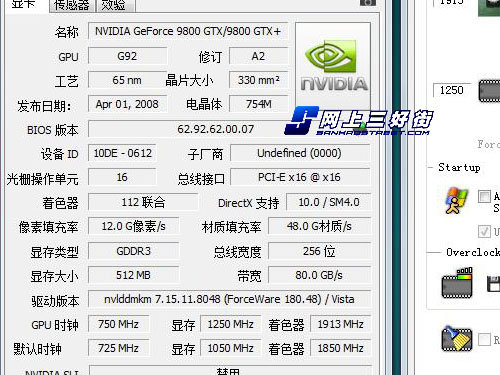Viewport: 500px width, 375px height.
Task: Click the floppy disk save icon
Action: (x=493, y=284)
